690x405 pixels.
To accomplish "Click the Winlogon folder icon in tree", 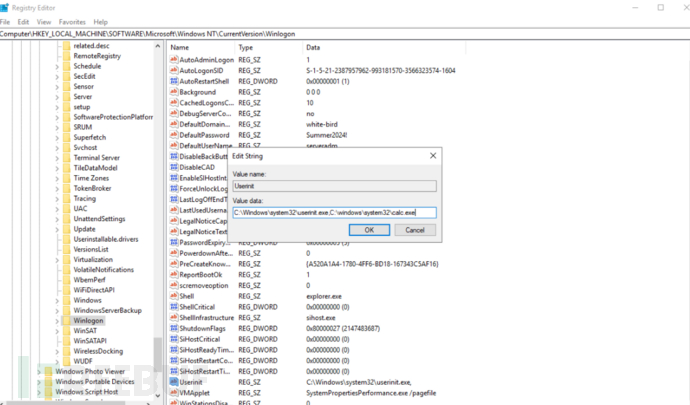I will (66, 320).
